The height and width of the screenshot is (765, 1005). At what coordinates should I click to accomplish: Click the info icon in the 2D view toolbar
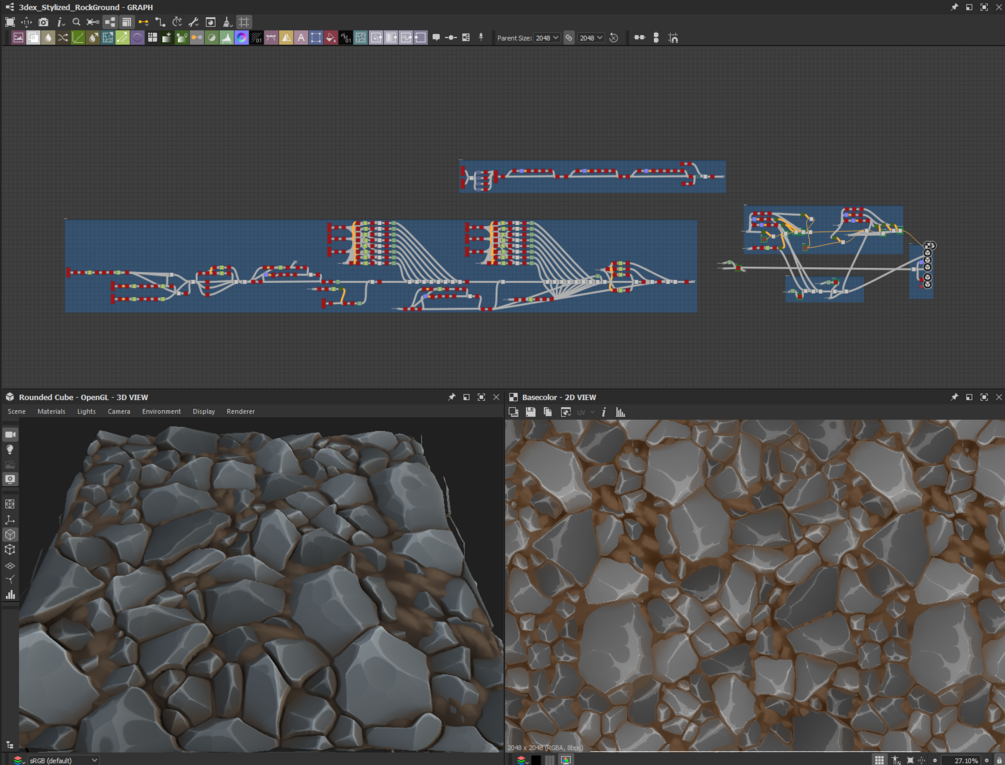[x=604, y=412]
